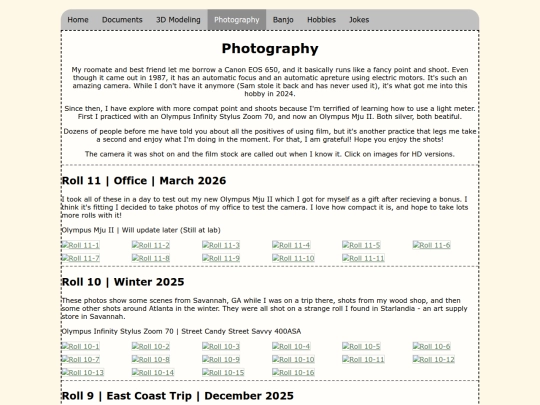540x405 pixels.
Task: Click the Roll 10-7 image
Action: click(x=81, y=360)
